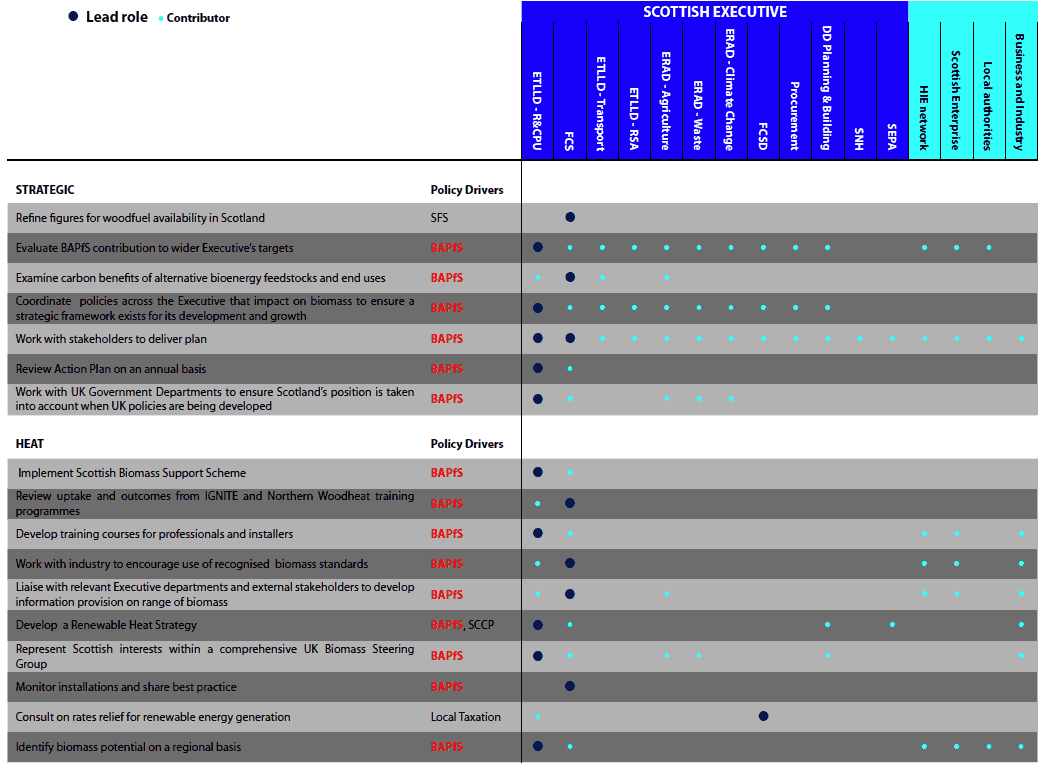Select the ERAD - Waste column header
This screenshot has width=1044, height=770.
698,115
